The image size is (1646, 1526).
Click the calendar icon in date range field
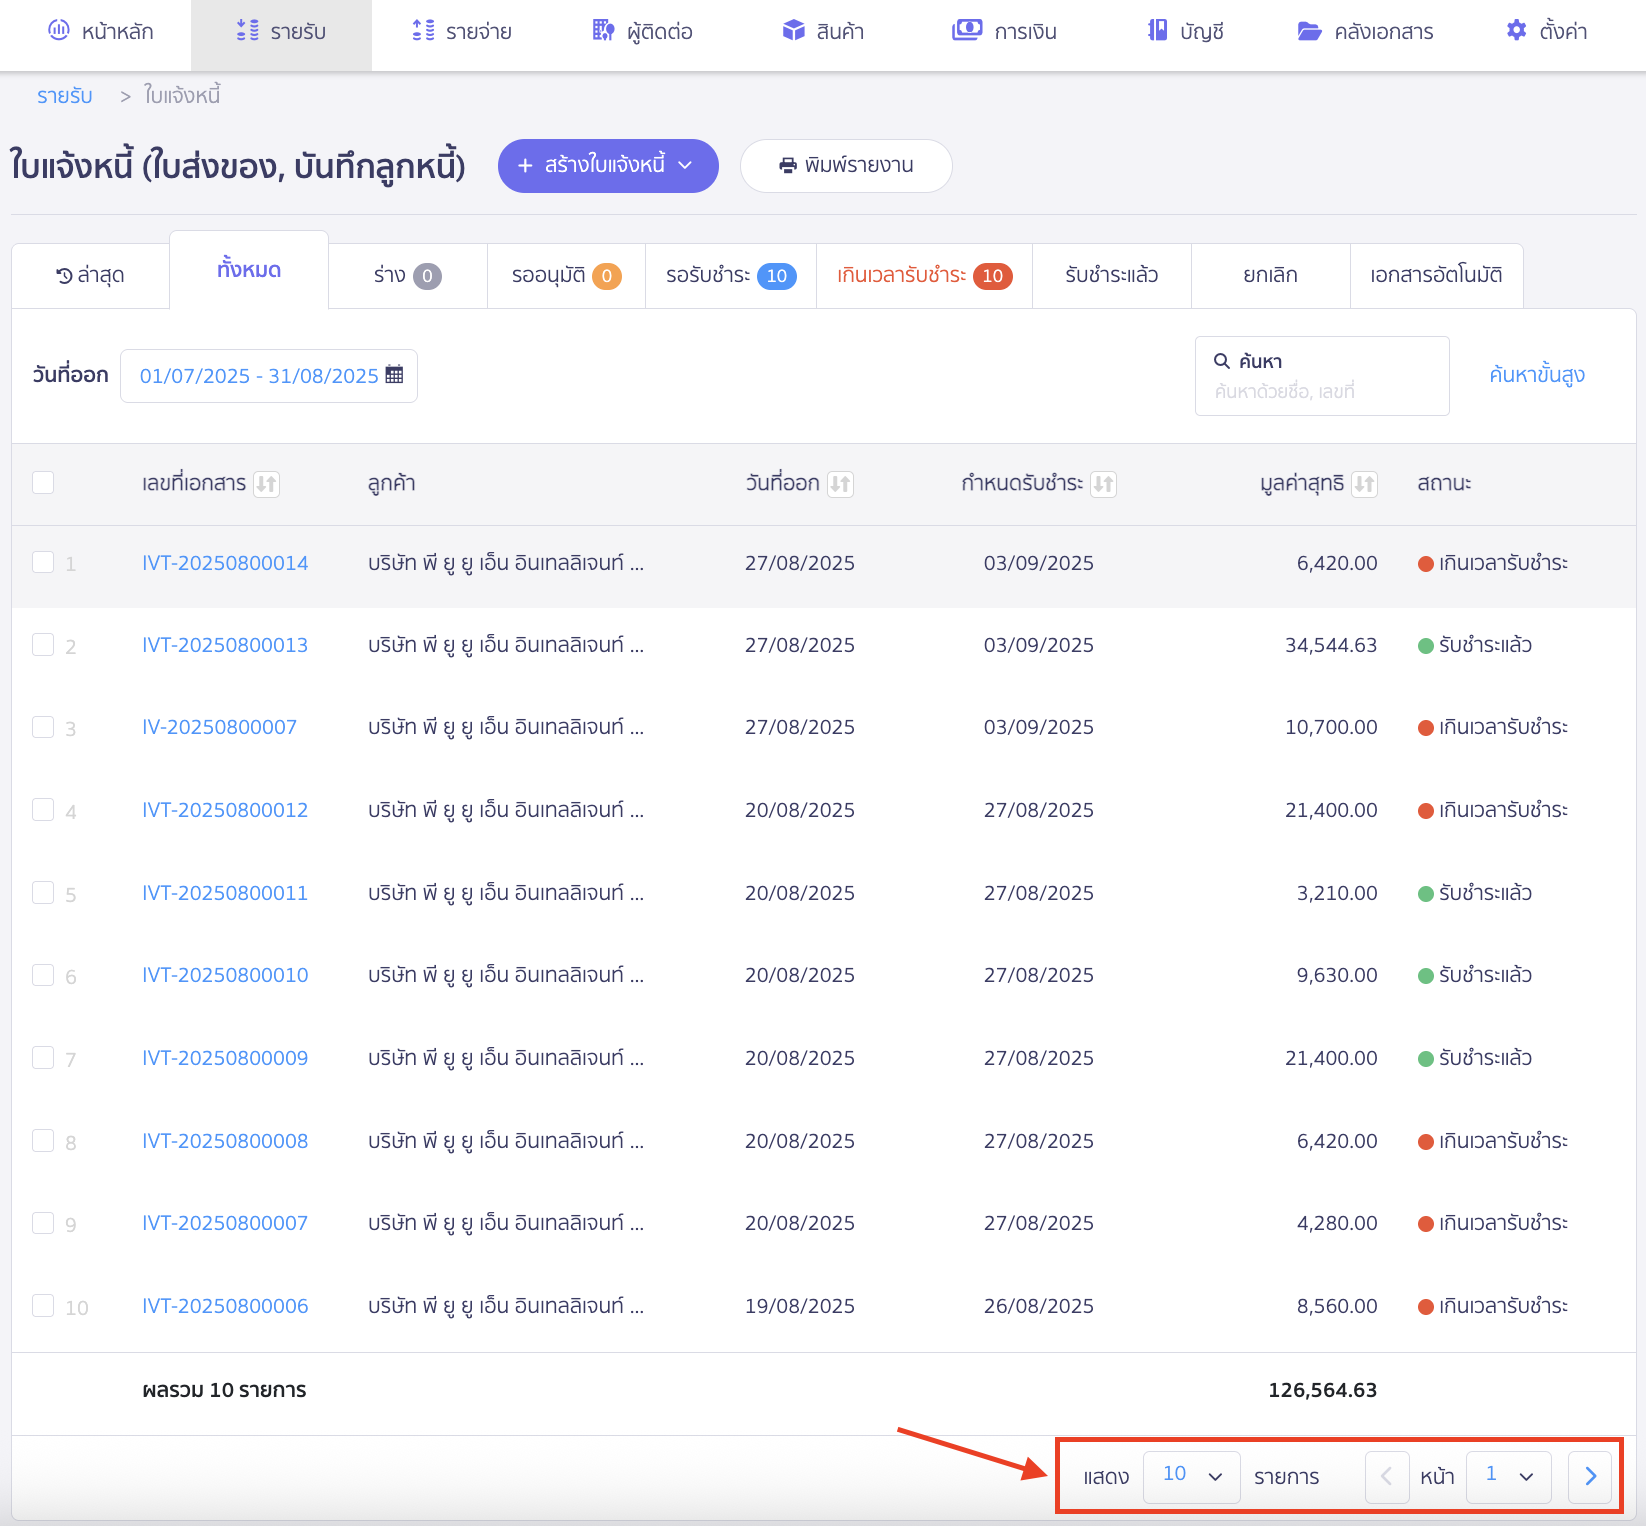click(x=394, y=375)
